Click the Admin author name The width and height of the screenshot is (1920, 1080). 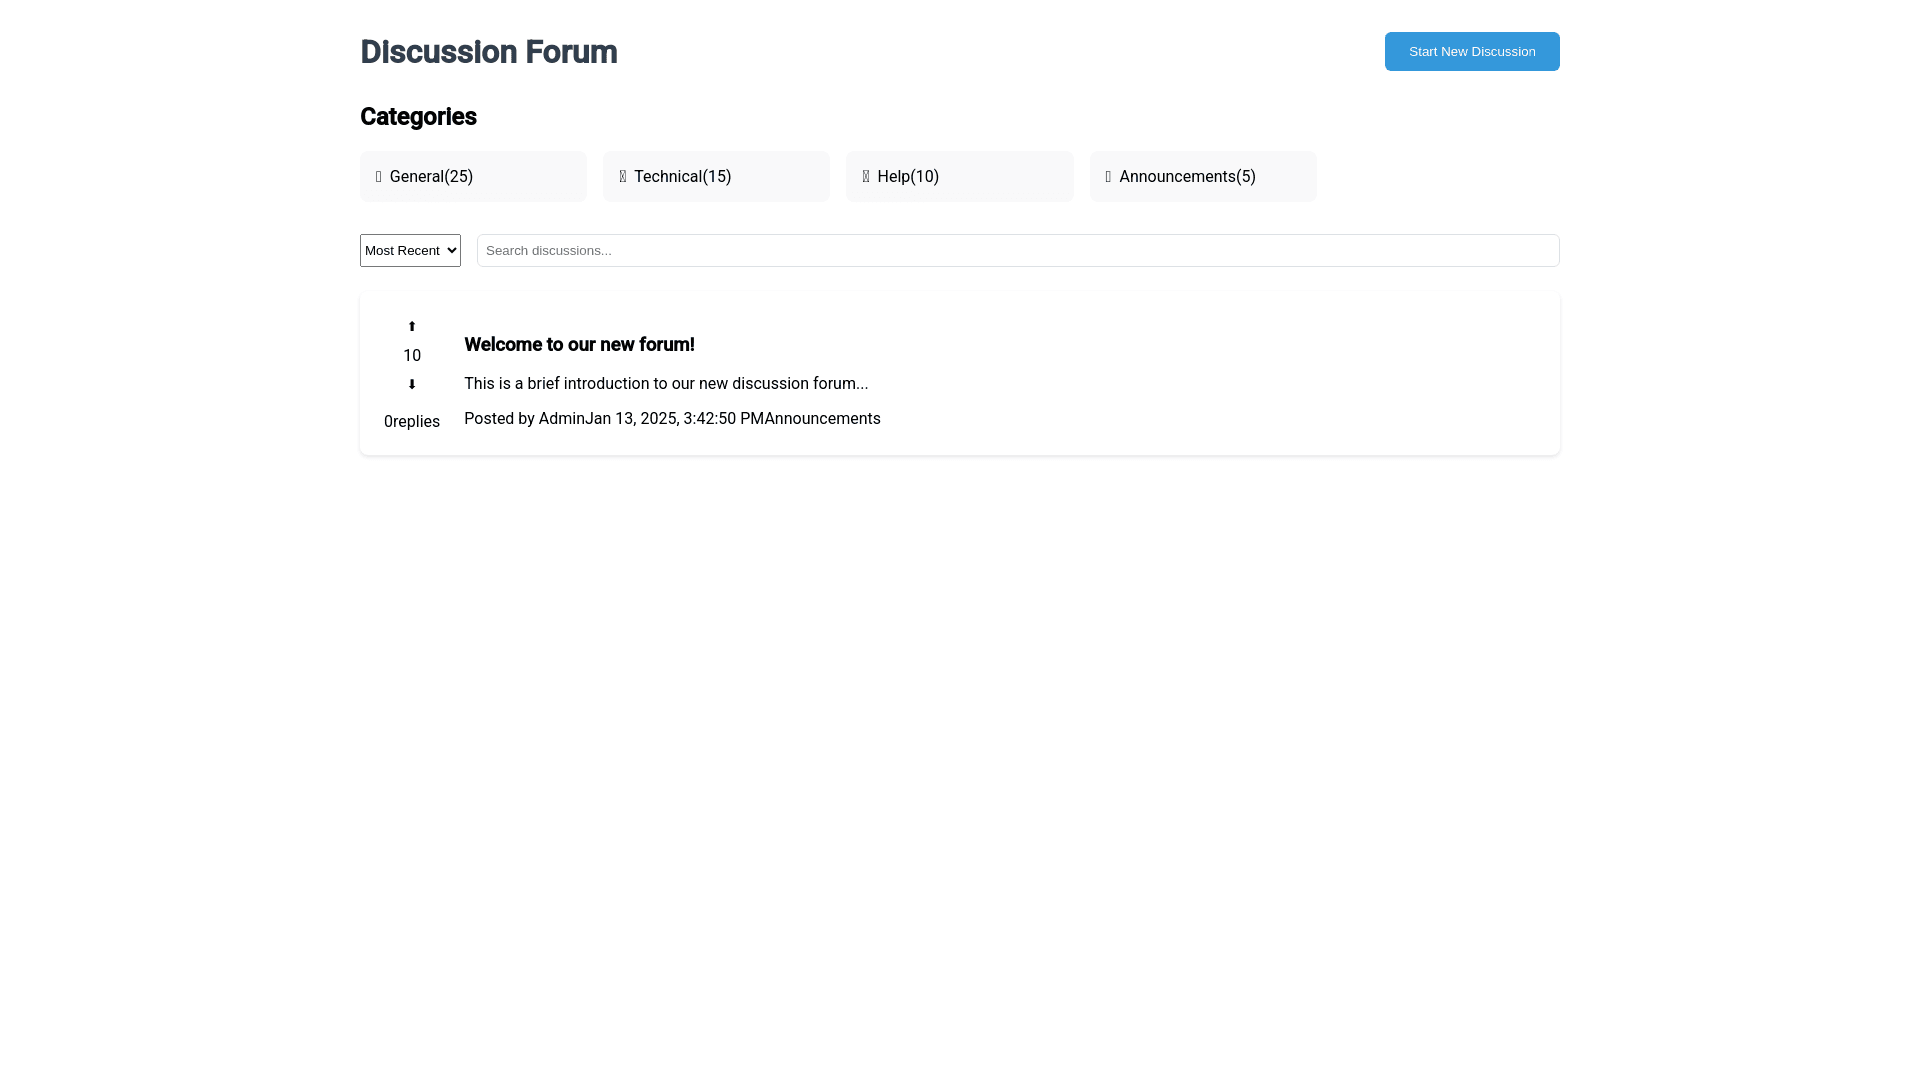coord(561,419)
